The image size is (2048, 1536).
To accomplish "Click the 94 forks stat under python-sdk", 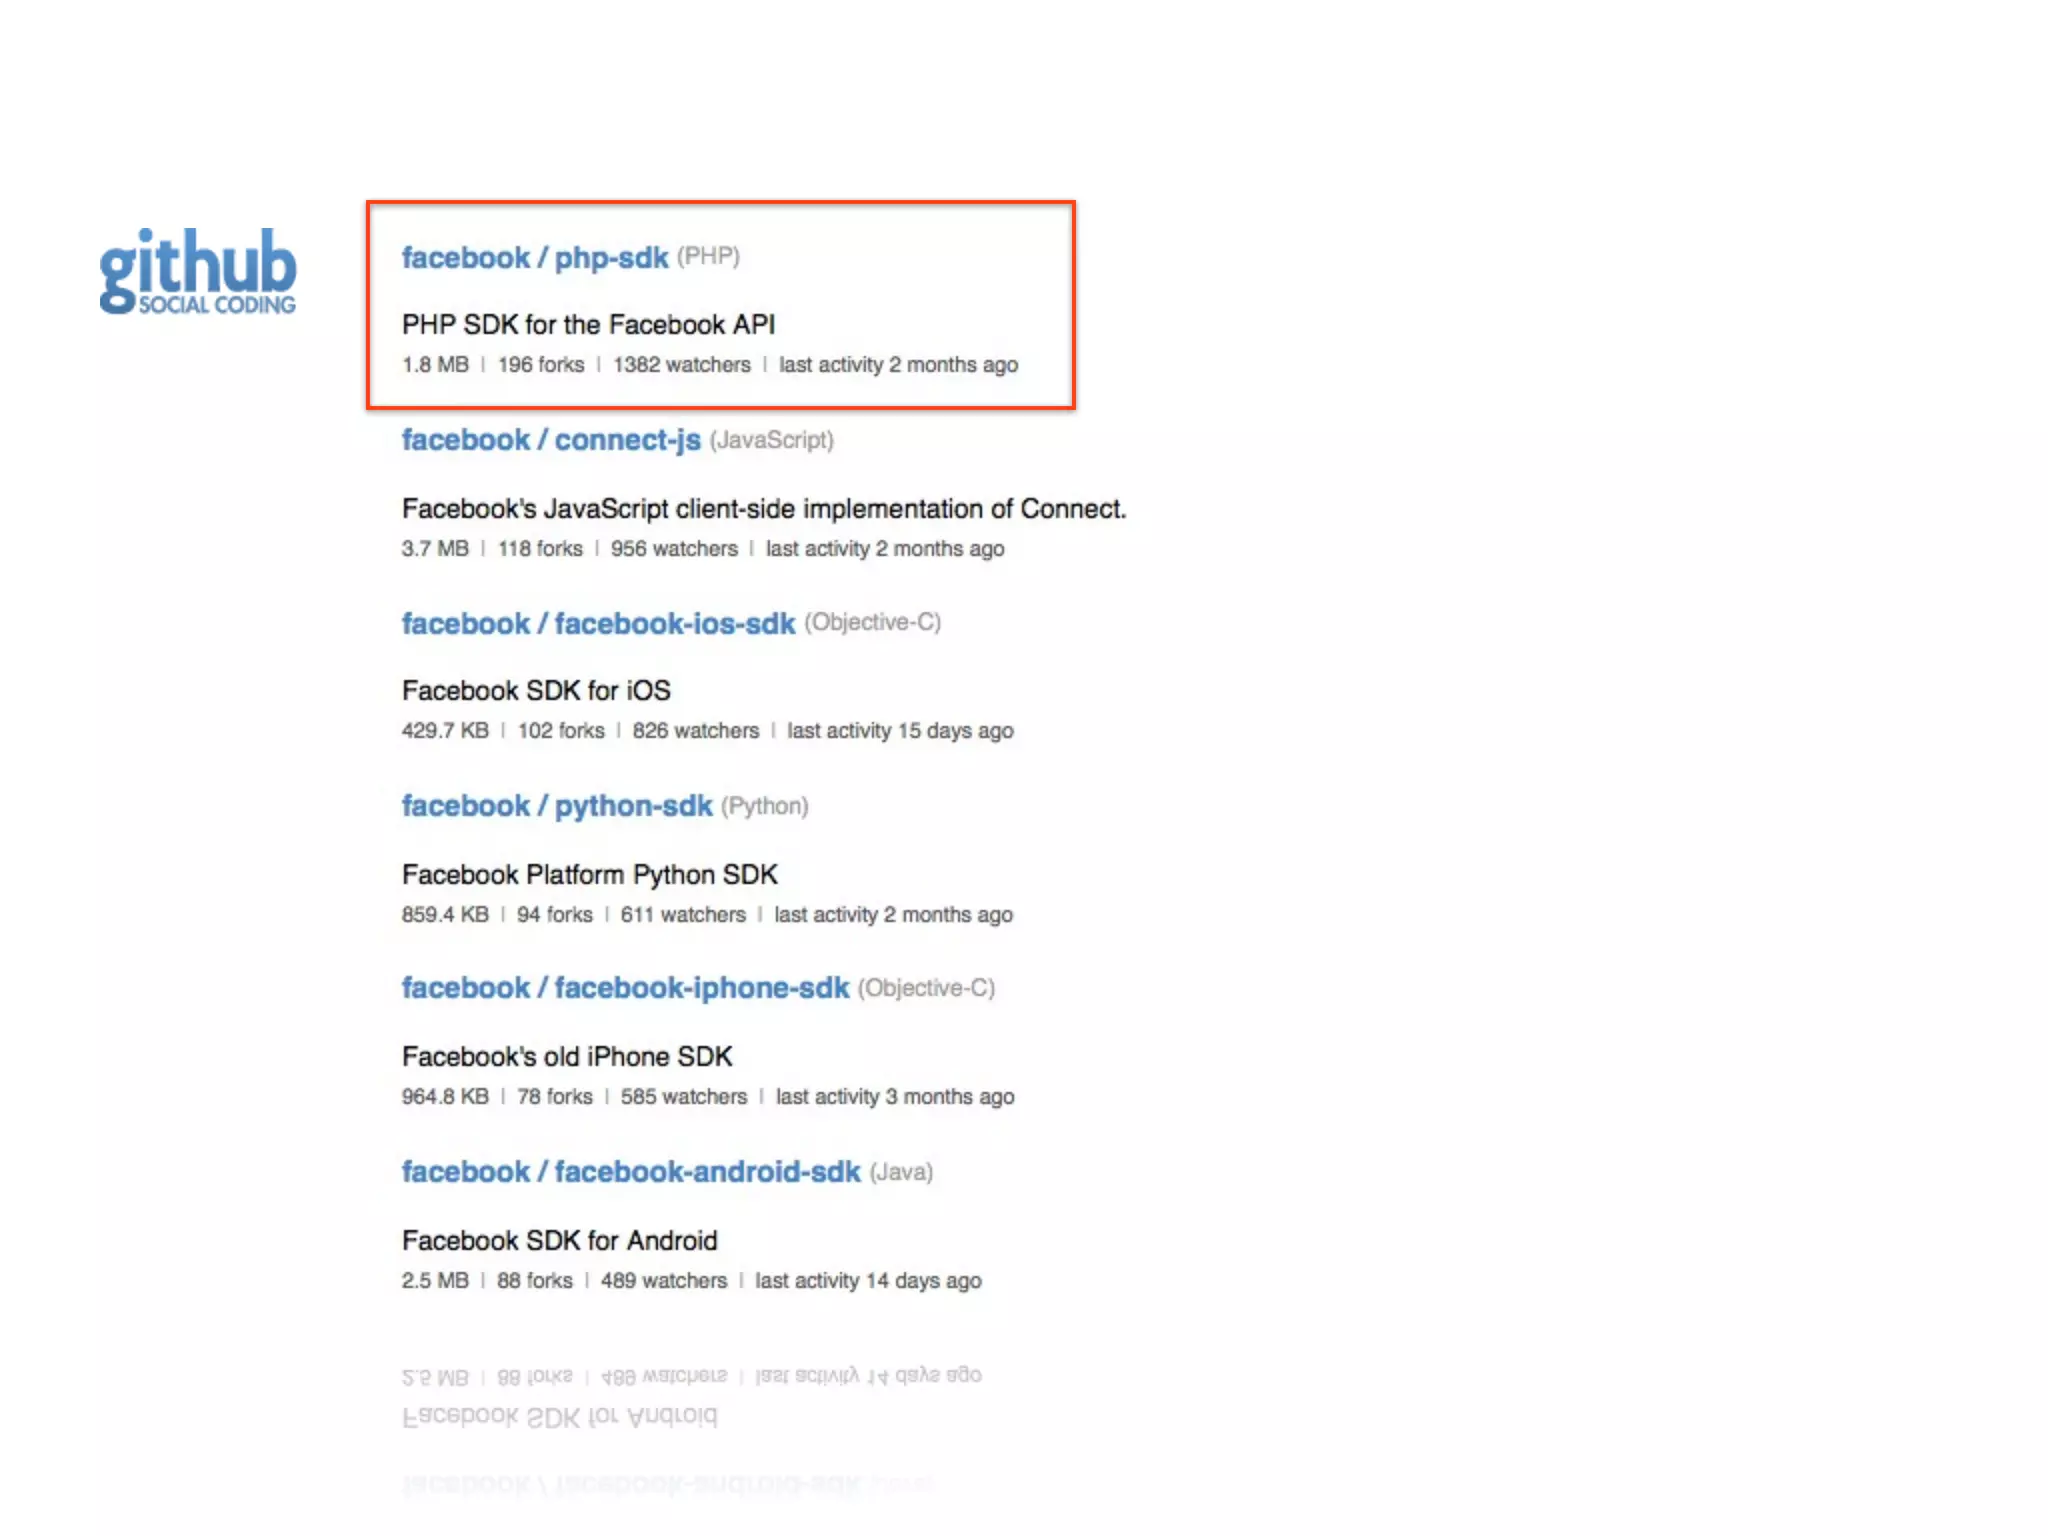I will [554, 915].
